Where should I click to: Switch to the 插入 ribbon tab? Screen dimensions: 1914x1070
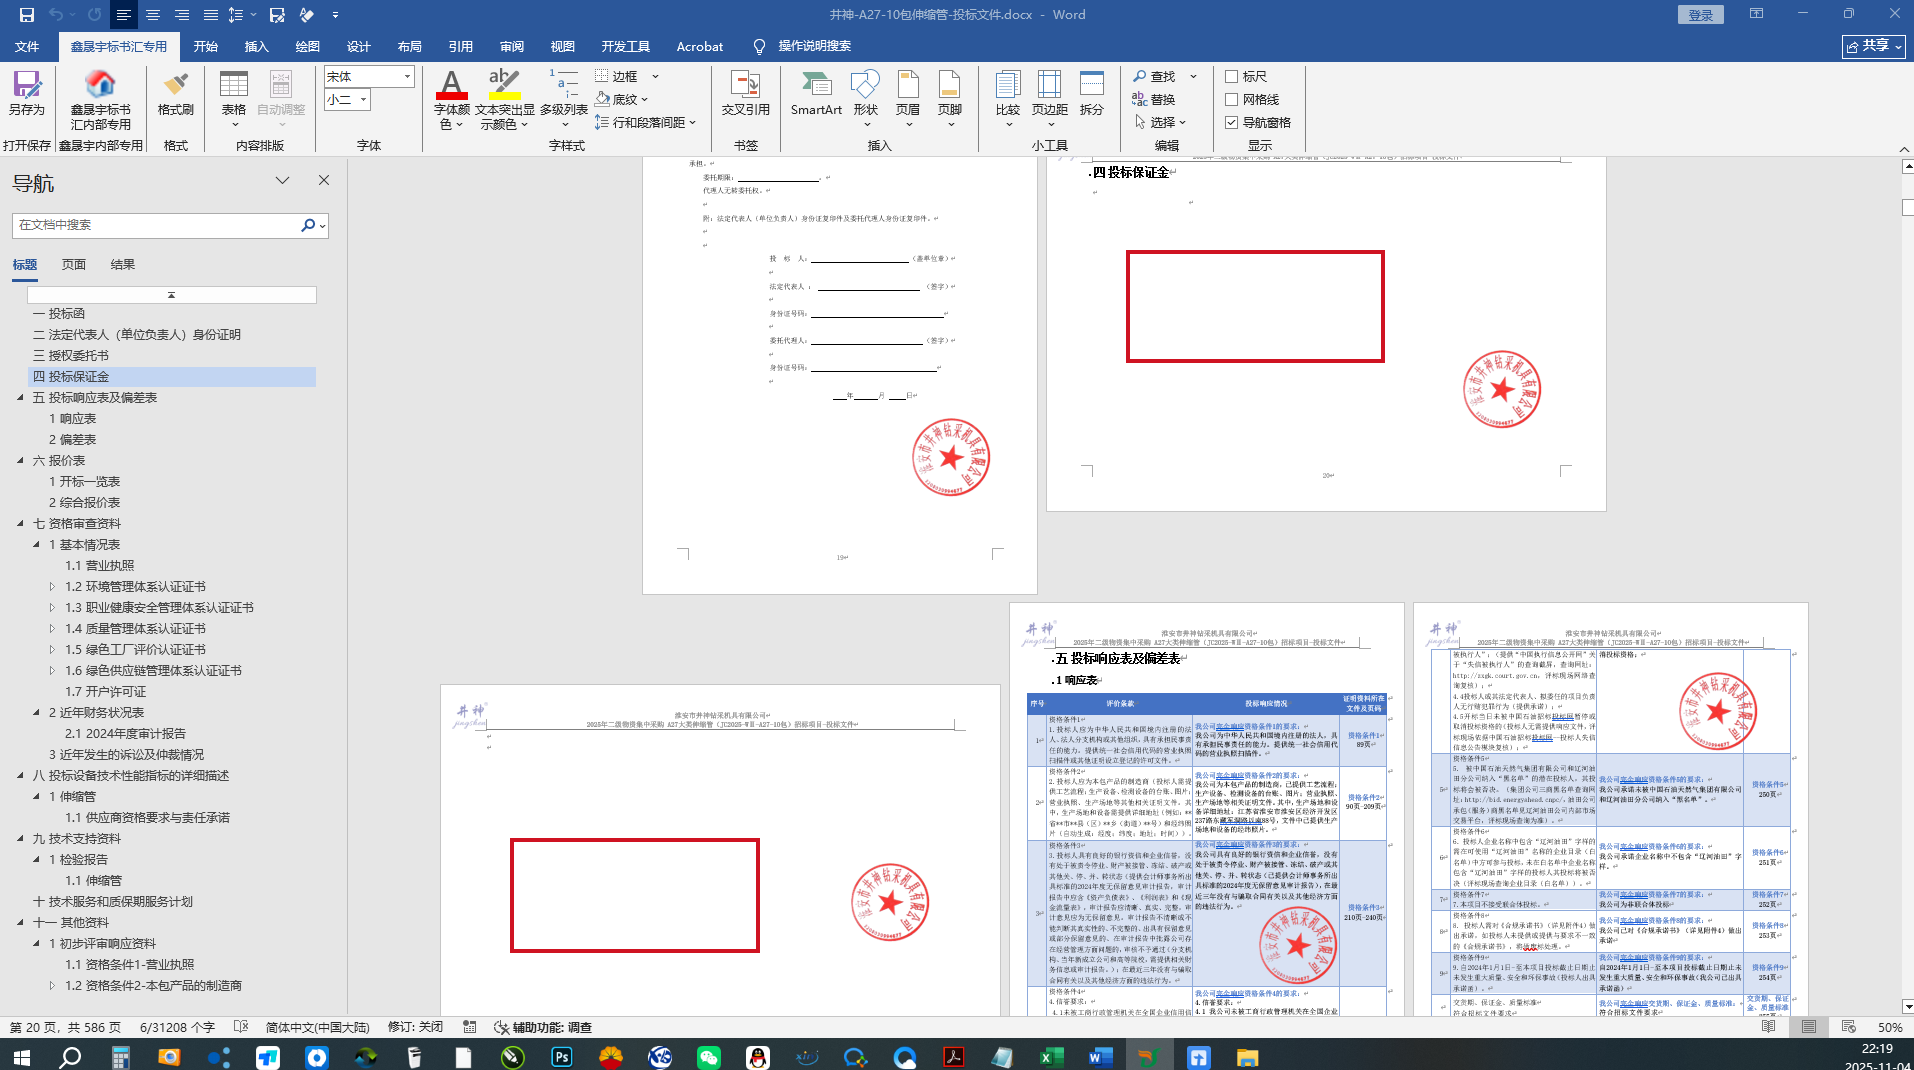point(257,46)
